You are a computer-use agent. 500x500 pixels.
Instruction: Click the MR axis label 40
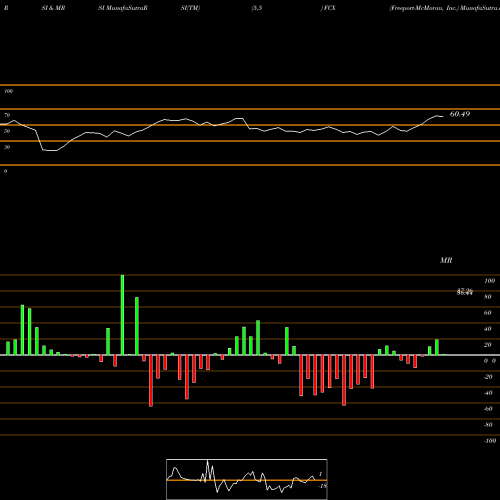point(488,329)
